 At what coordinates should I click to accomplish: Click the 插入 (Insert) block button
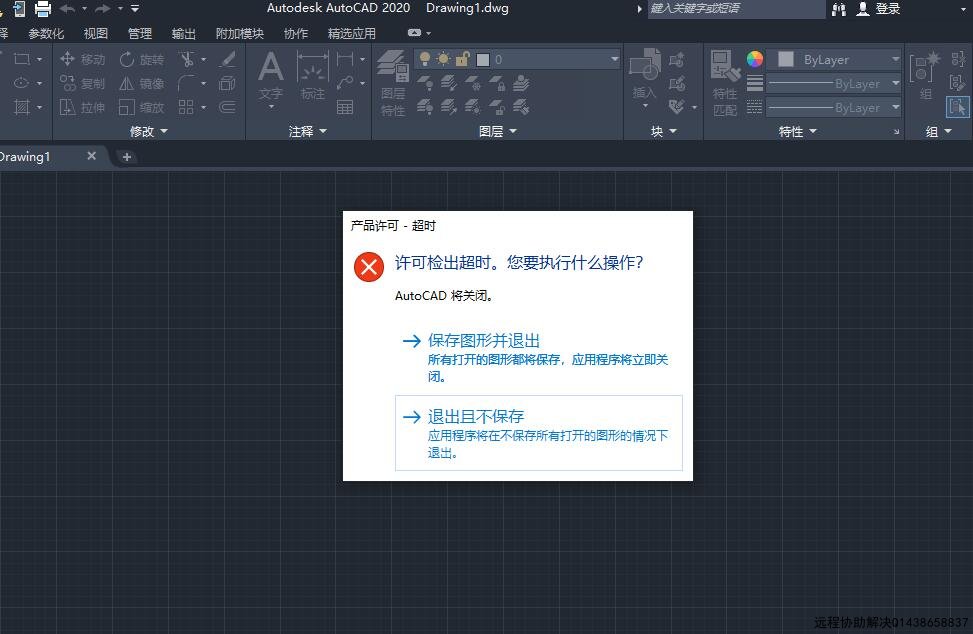click(x=645, y=74)
